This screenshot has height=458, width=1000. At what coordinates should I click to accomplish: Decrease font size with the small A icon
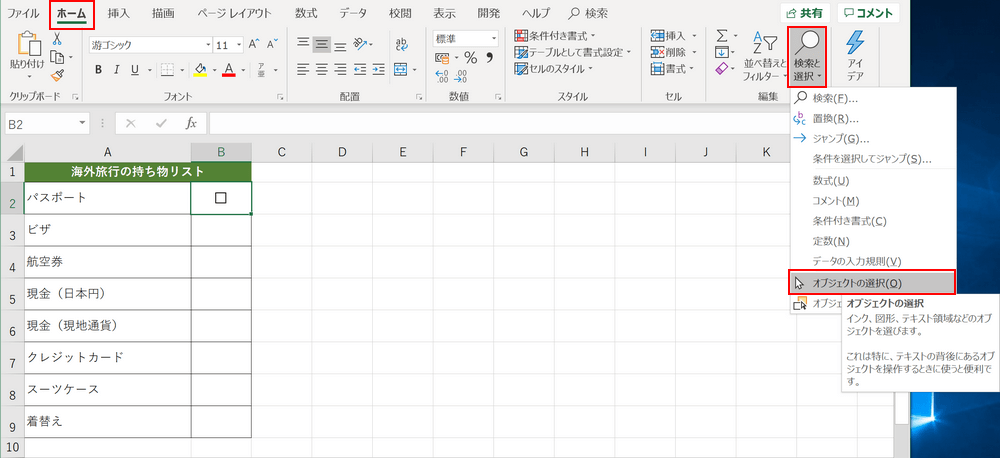272,45
